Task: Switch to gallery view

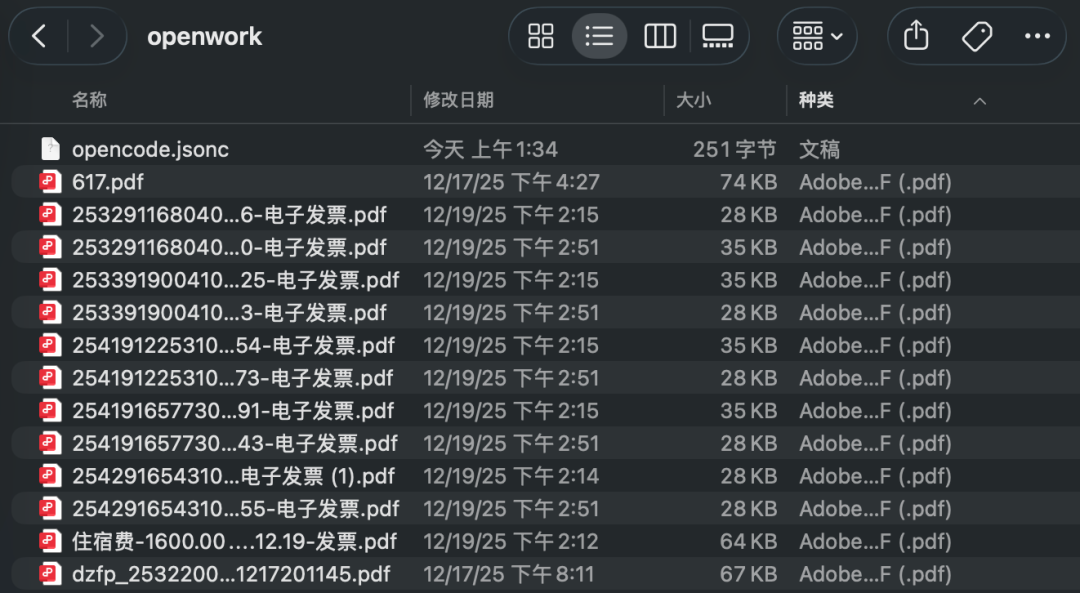Action: 717,37
